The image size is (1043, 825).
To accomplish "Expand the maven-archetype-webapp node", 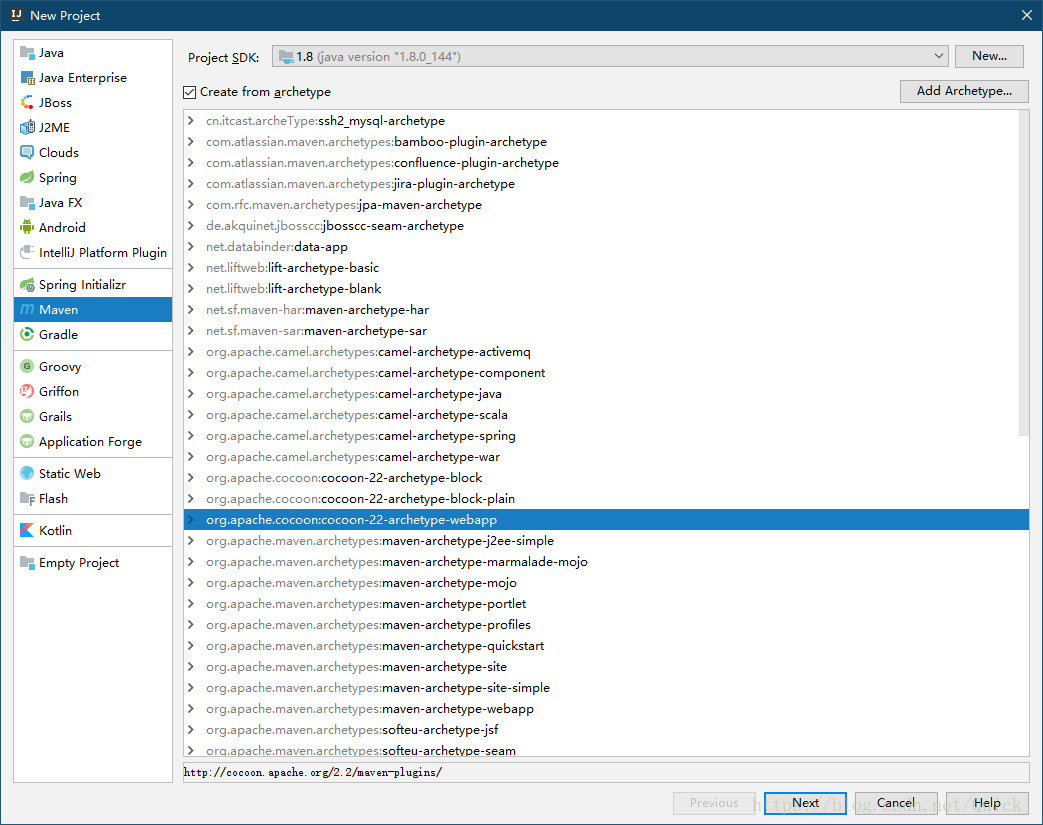I will tap(191, 709).
